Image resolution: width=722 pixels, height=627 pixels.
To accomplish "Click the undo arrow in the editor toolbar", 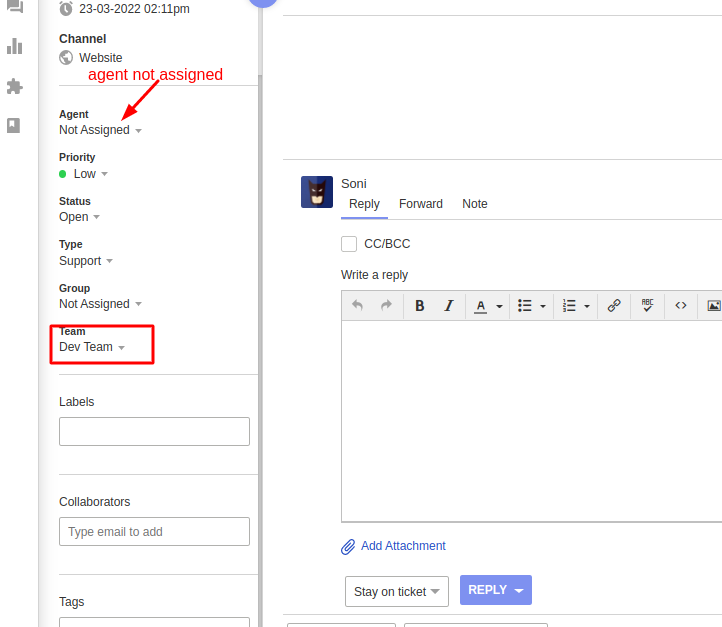I will pyautogui.click(x=357, y=305).
